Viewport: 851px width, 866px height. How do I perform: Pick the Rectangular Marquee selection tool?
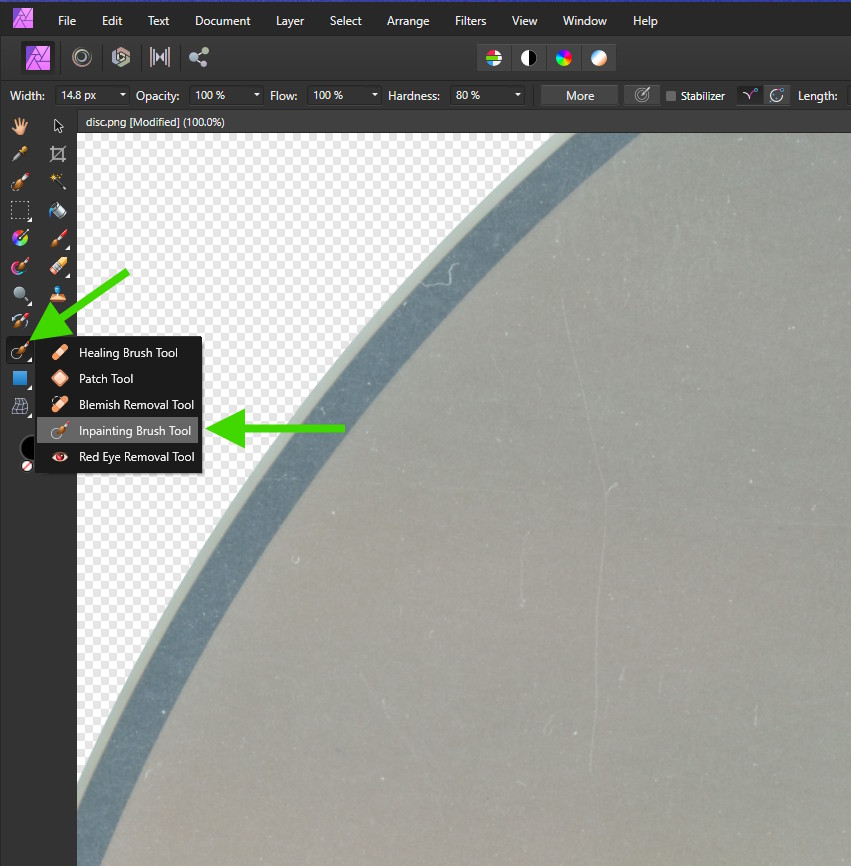click(x=20, y=210)
